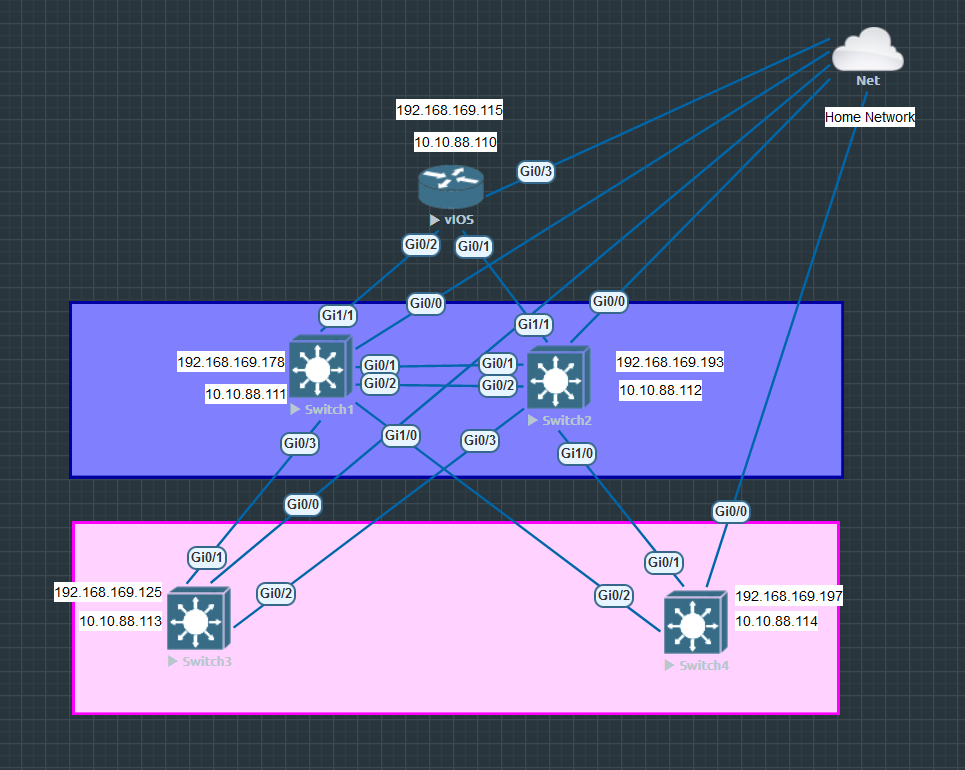Select the Switch4 switch icon
The image size is (965, 770).
tap(696, 623)
